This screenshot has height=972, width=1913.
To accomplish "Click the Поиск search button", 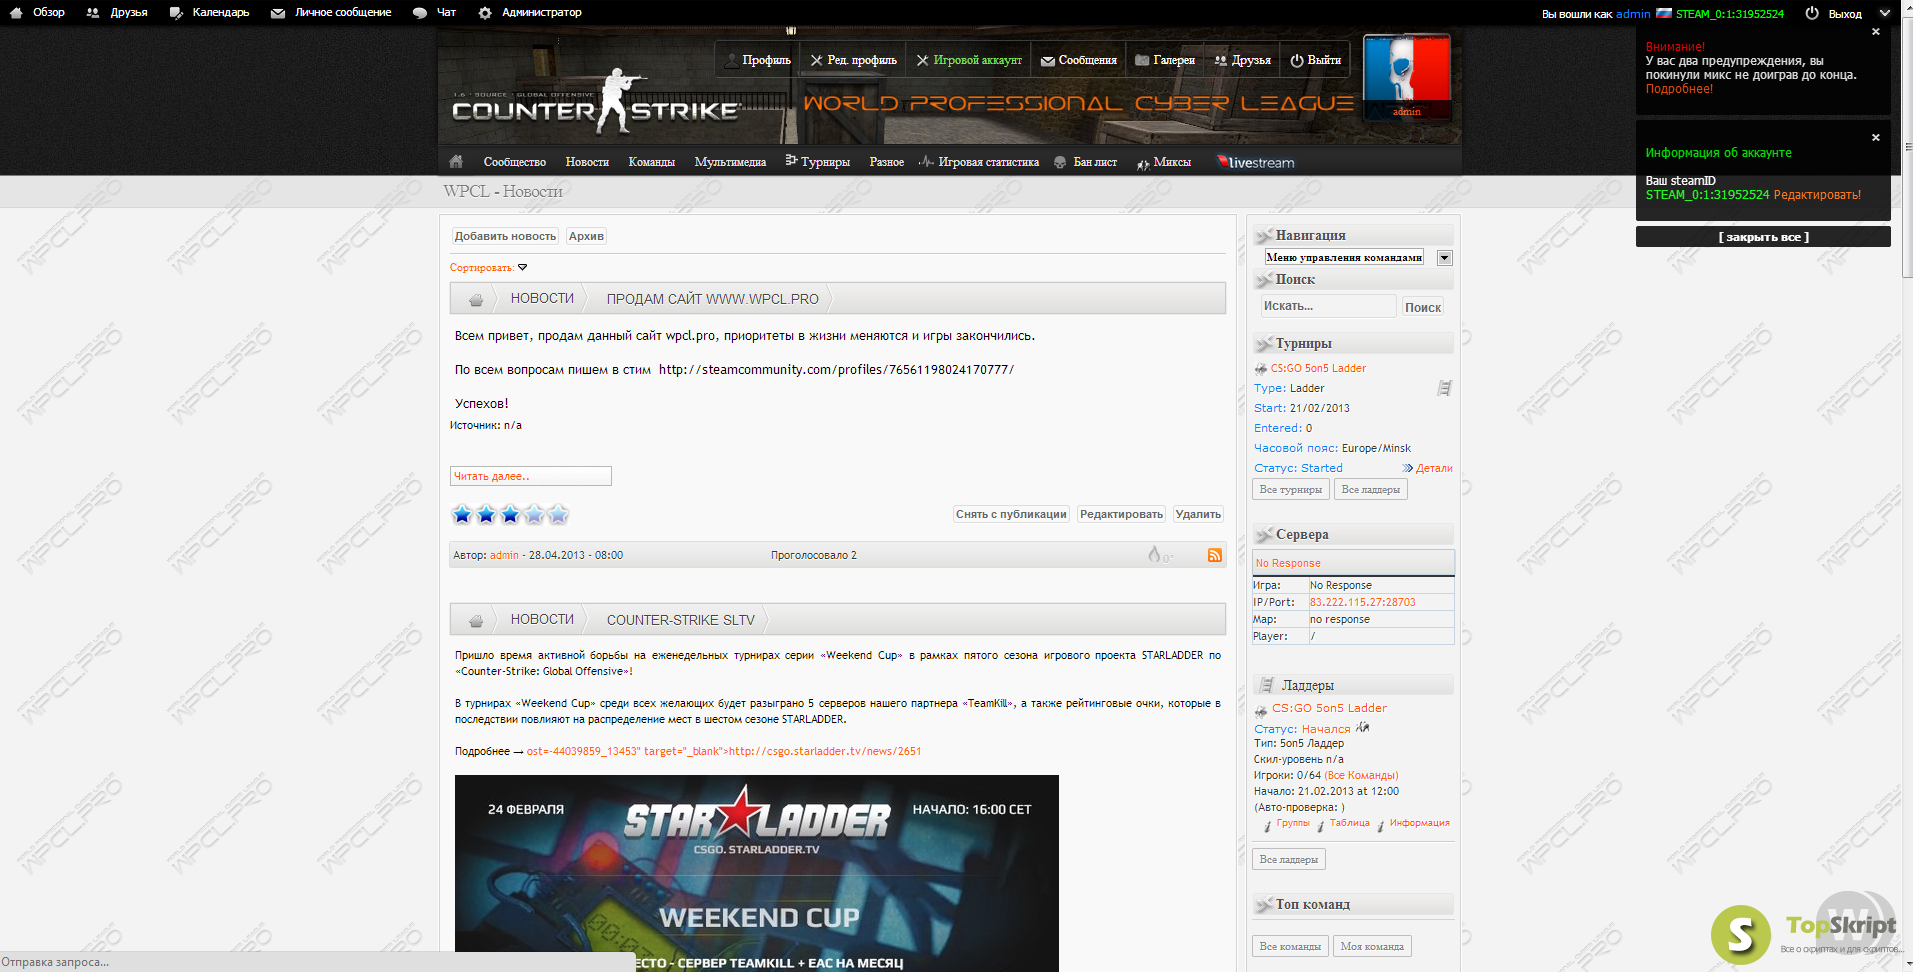I will tap(1423, 307).
